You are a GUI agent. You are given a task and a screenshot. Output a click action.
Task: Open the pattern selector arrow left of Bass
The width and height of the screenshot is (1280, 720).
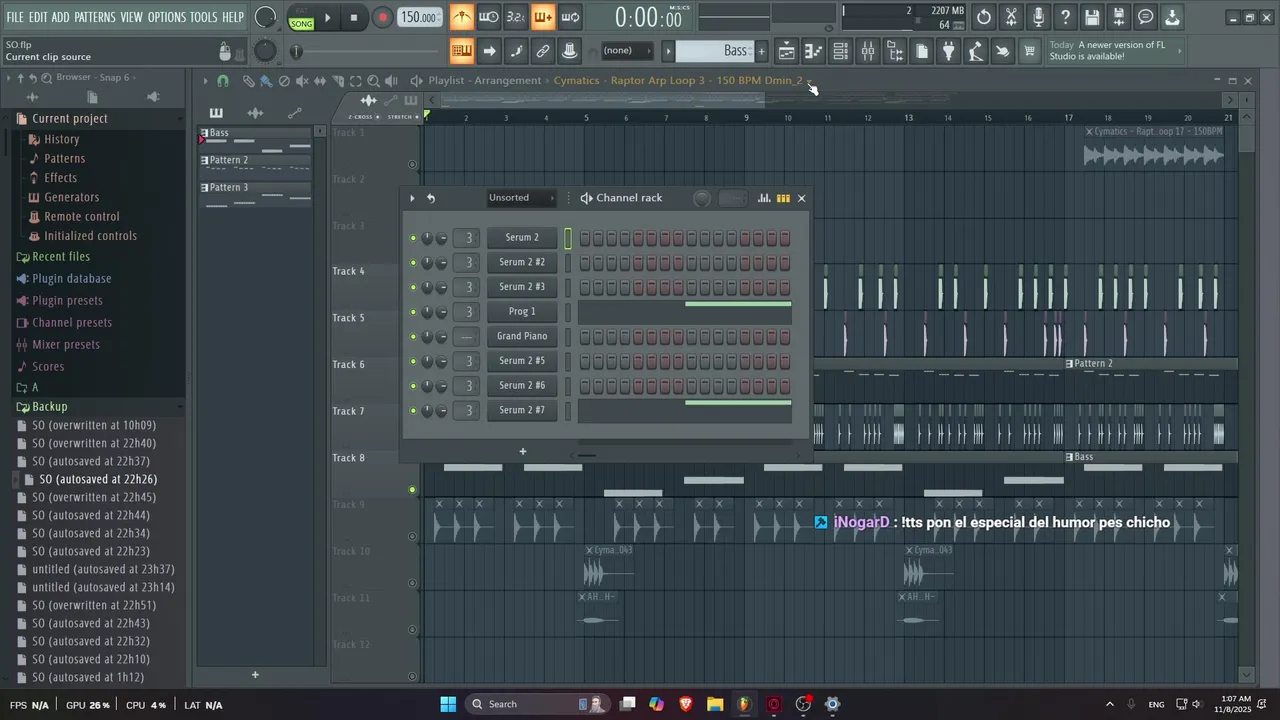point(667,51)
